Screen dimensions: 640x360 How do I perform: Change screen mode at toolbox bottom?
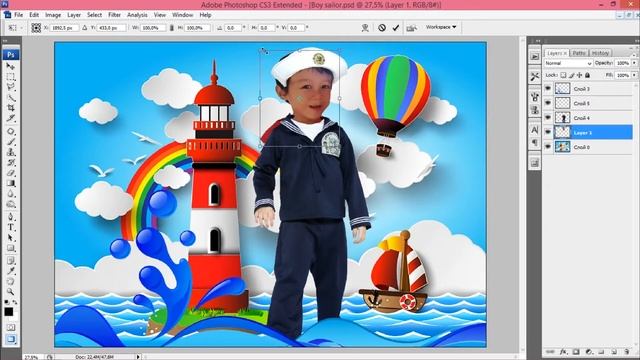[x=11, y=339]
